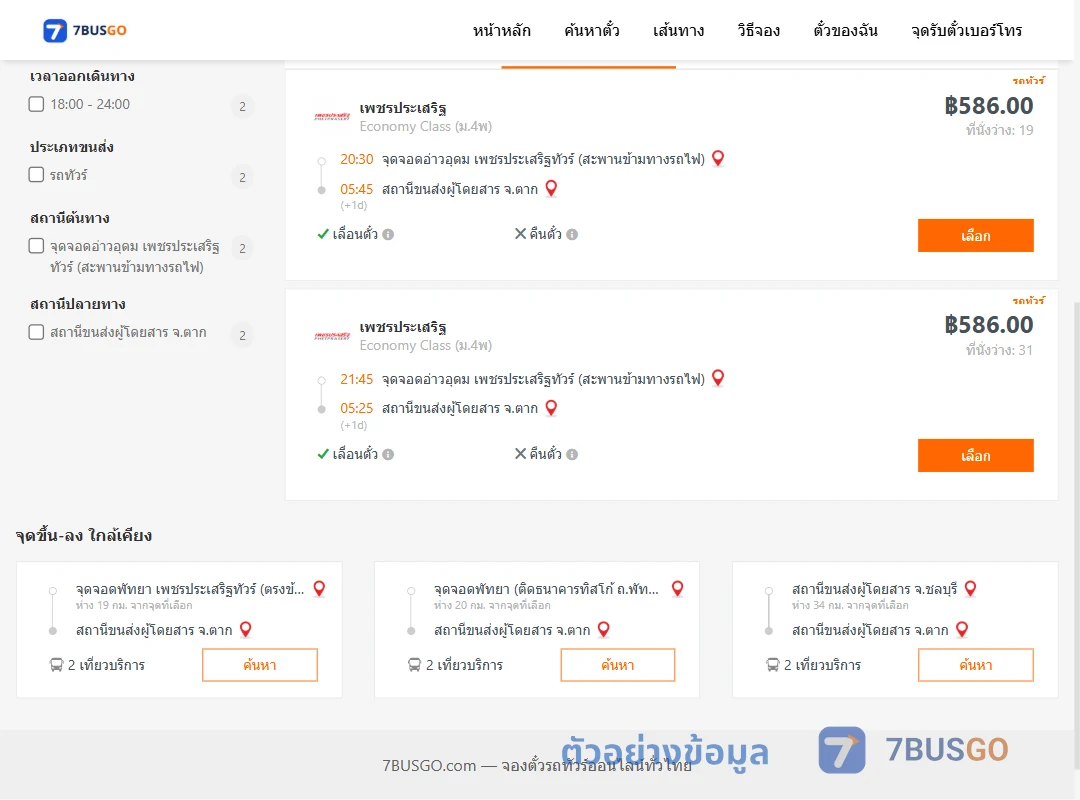Open map pin for 05:25 arrival station
Screen dimensions: 1080x800
(551, 408)
